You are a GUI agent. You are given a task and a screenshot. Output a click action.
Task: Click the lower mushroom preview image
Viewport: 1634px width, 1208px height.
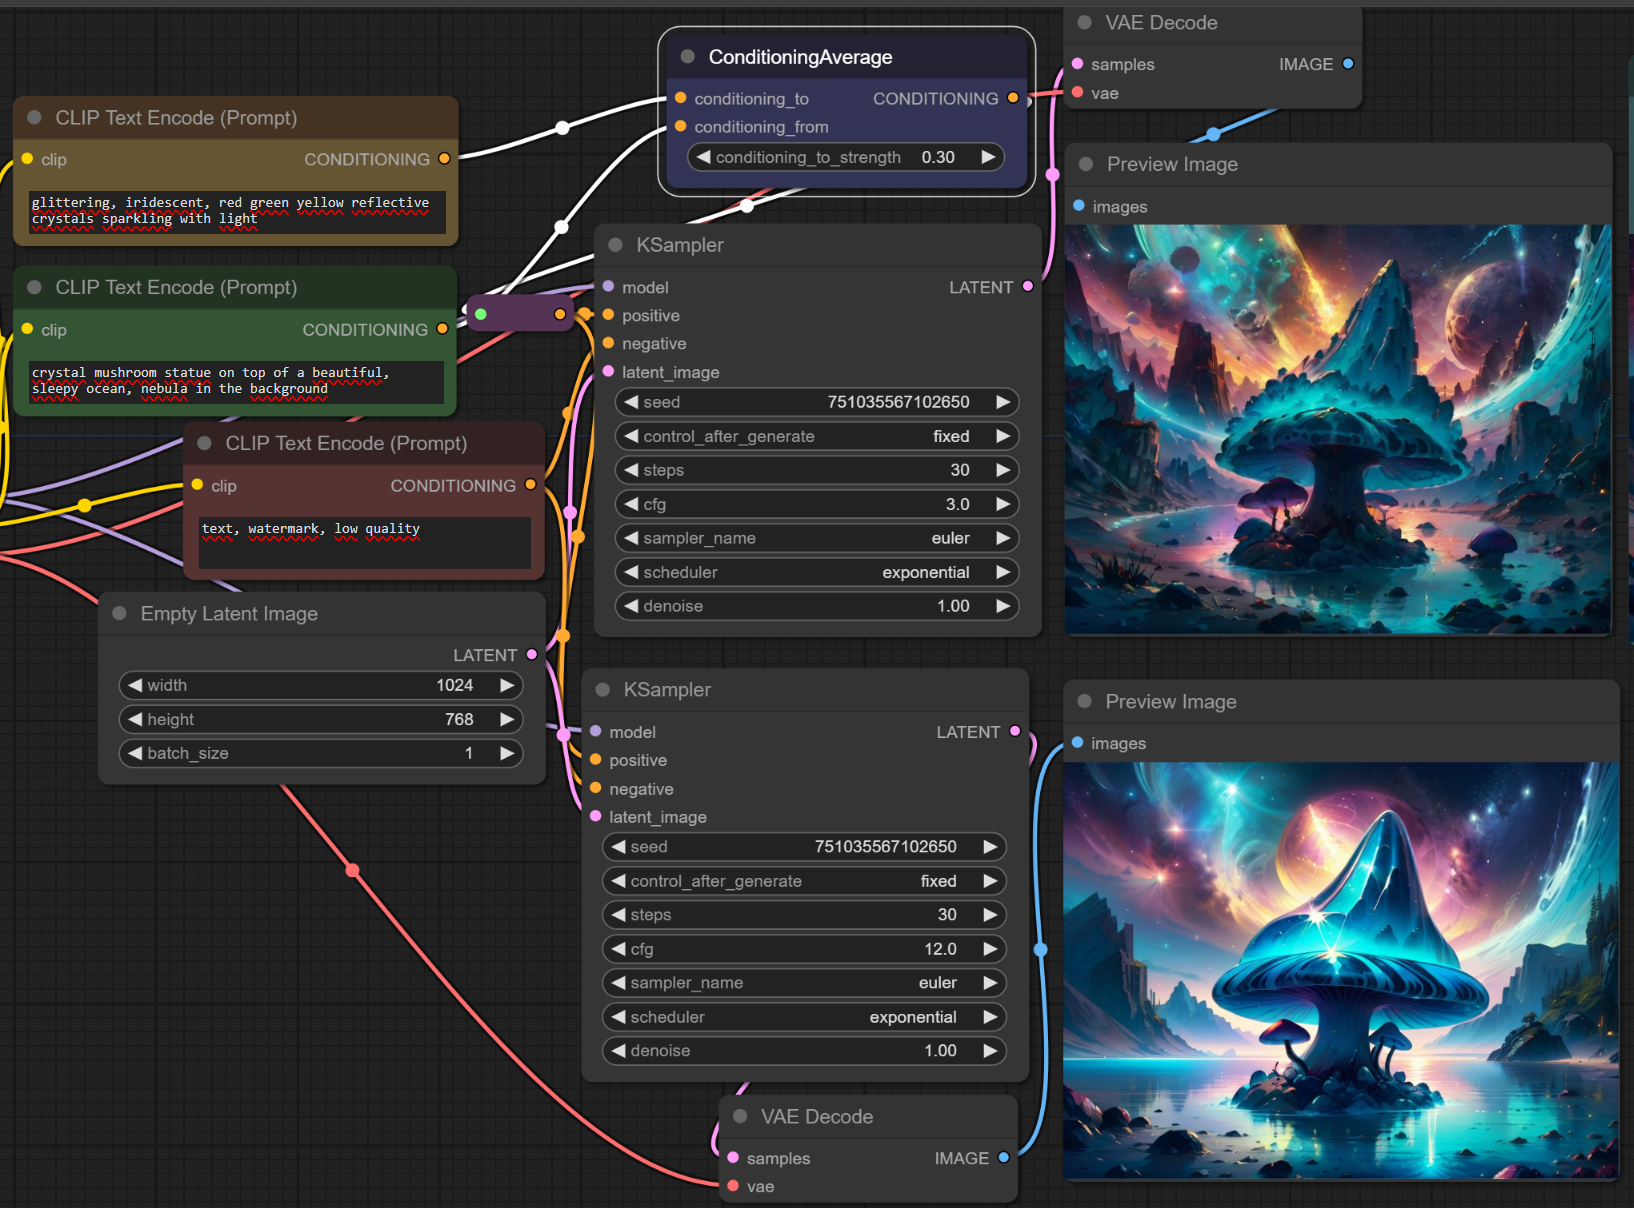tap(1340, 970)
